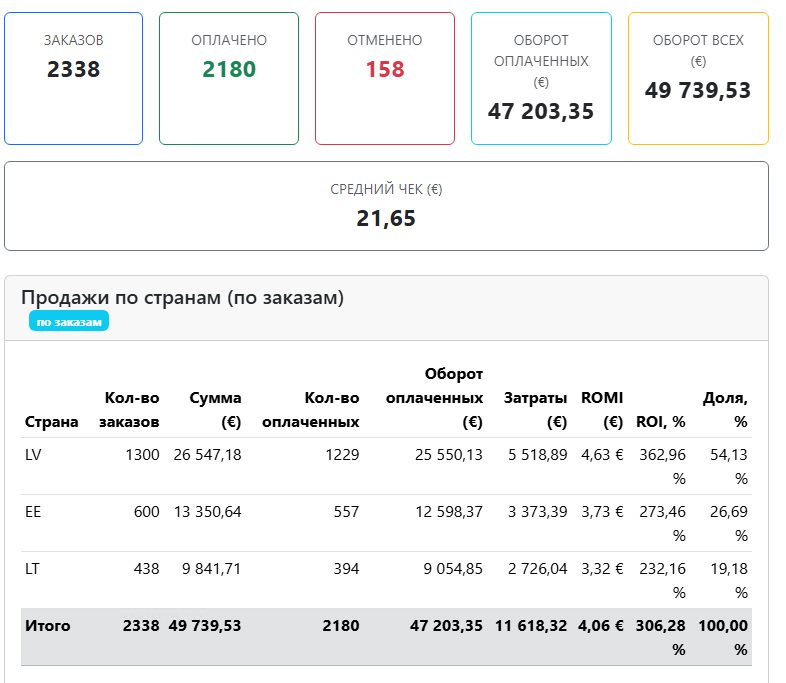Click the 'Итого' row label
The height and width of the screenshot is (683, 786).
pos(48,626)
